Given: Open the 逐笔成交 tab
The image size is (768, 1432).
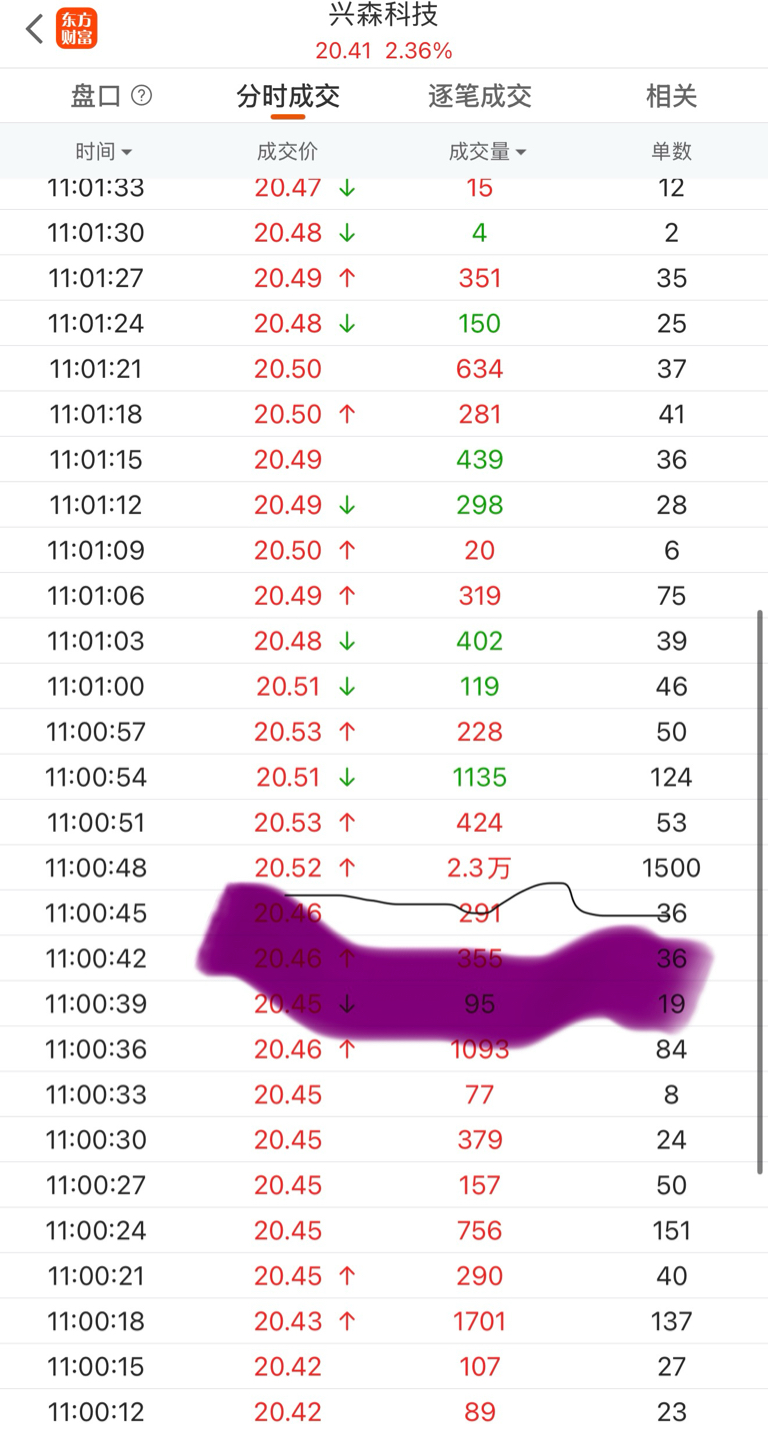Looking at the screenshot, I should (x=480, y=96).
